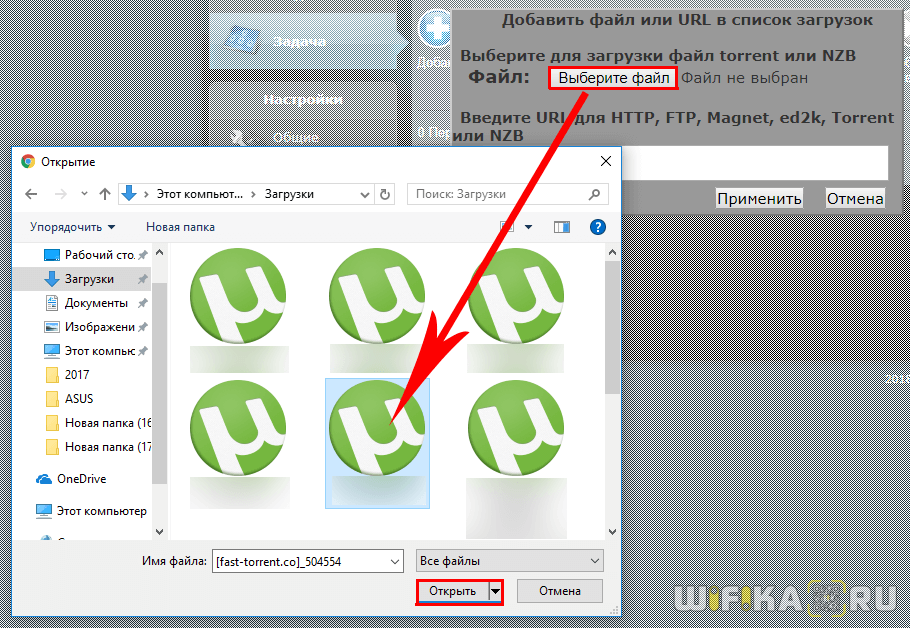Go up one folder level
Image resolution: width=910 pixels, height=628 pixels.
point(105,194)
